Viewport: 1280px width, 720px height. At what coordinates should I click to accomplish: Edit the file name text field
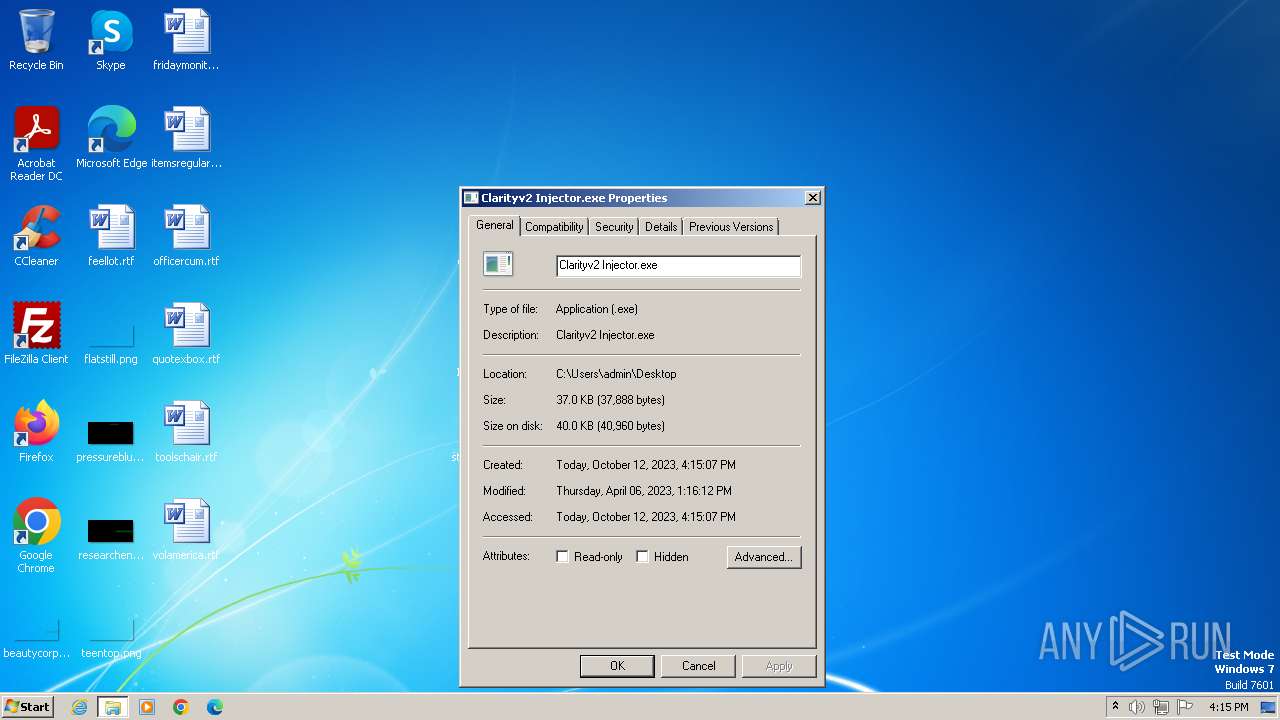coord(678,265)
